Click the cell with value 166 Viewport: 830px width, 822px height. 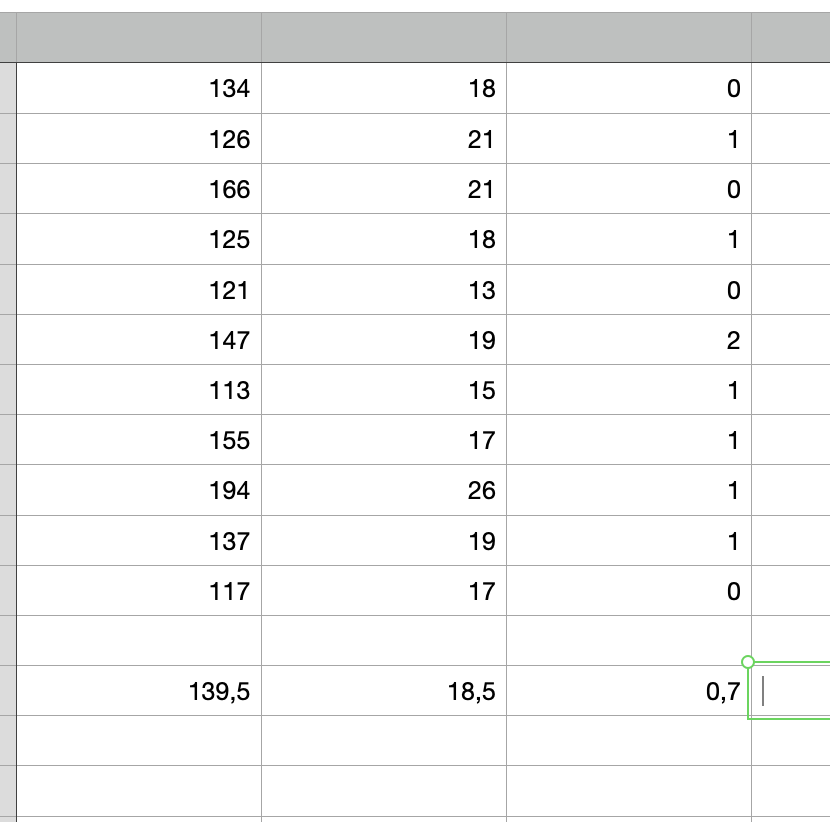(139, 189)
